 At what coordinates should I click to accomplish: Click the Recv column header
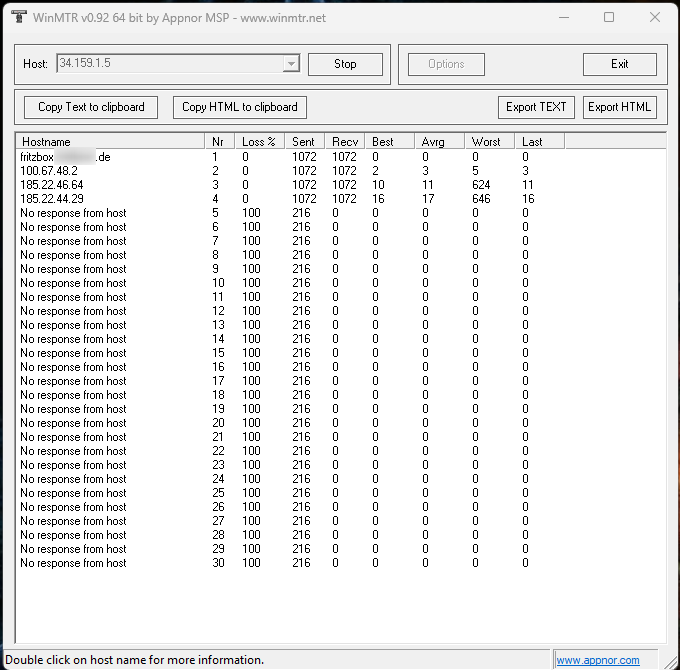click(345, 141)
